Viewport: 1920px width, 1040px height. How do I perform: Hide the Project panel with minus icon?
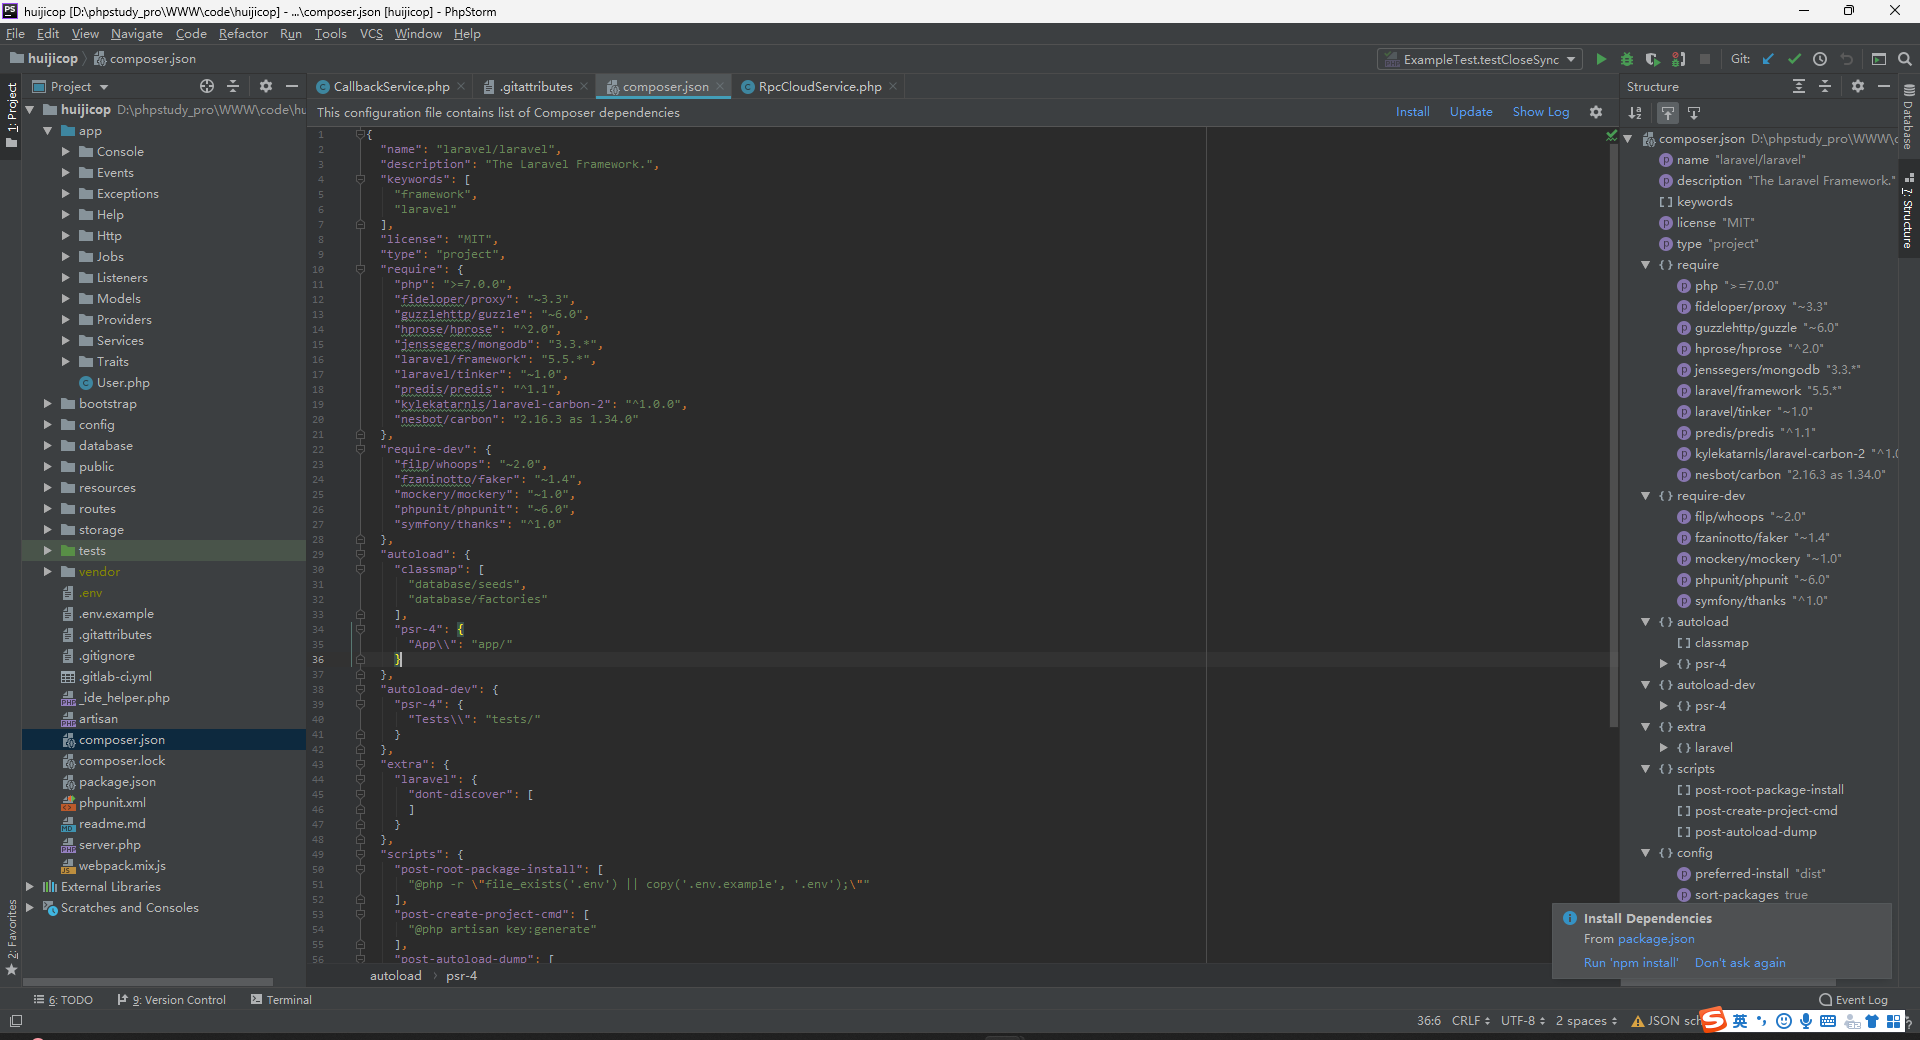(x=292, y=86)
